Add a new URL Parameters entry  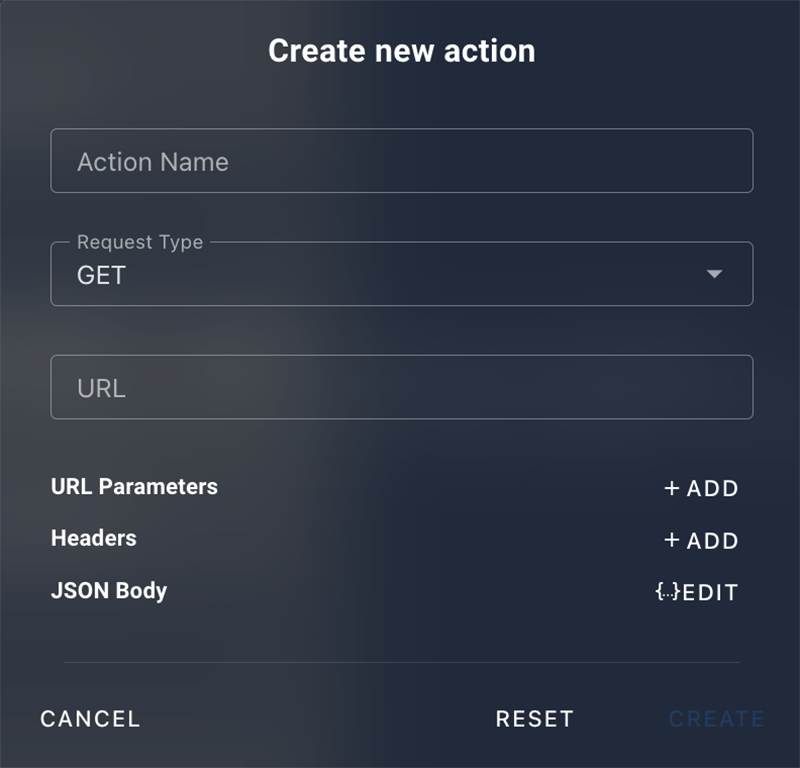pyautogui.click(x=701, y=488)
